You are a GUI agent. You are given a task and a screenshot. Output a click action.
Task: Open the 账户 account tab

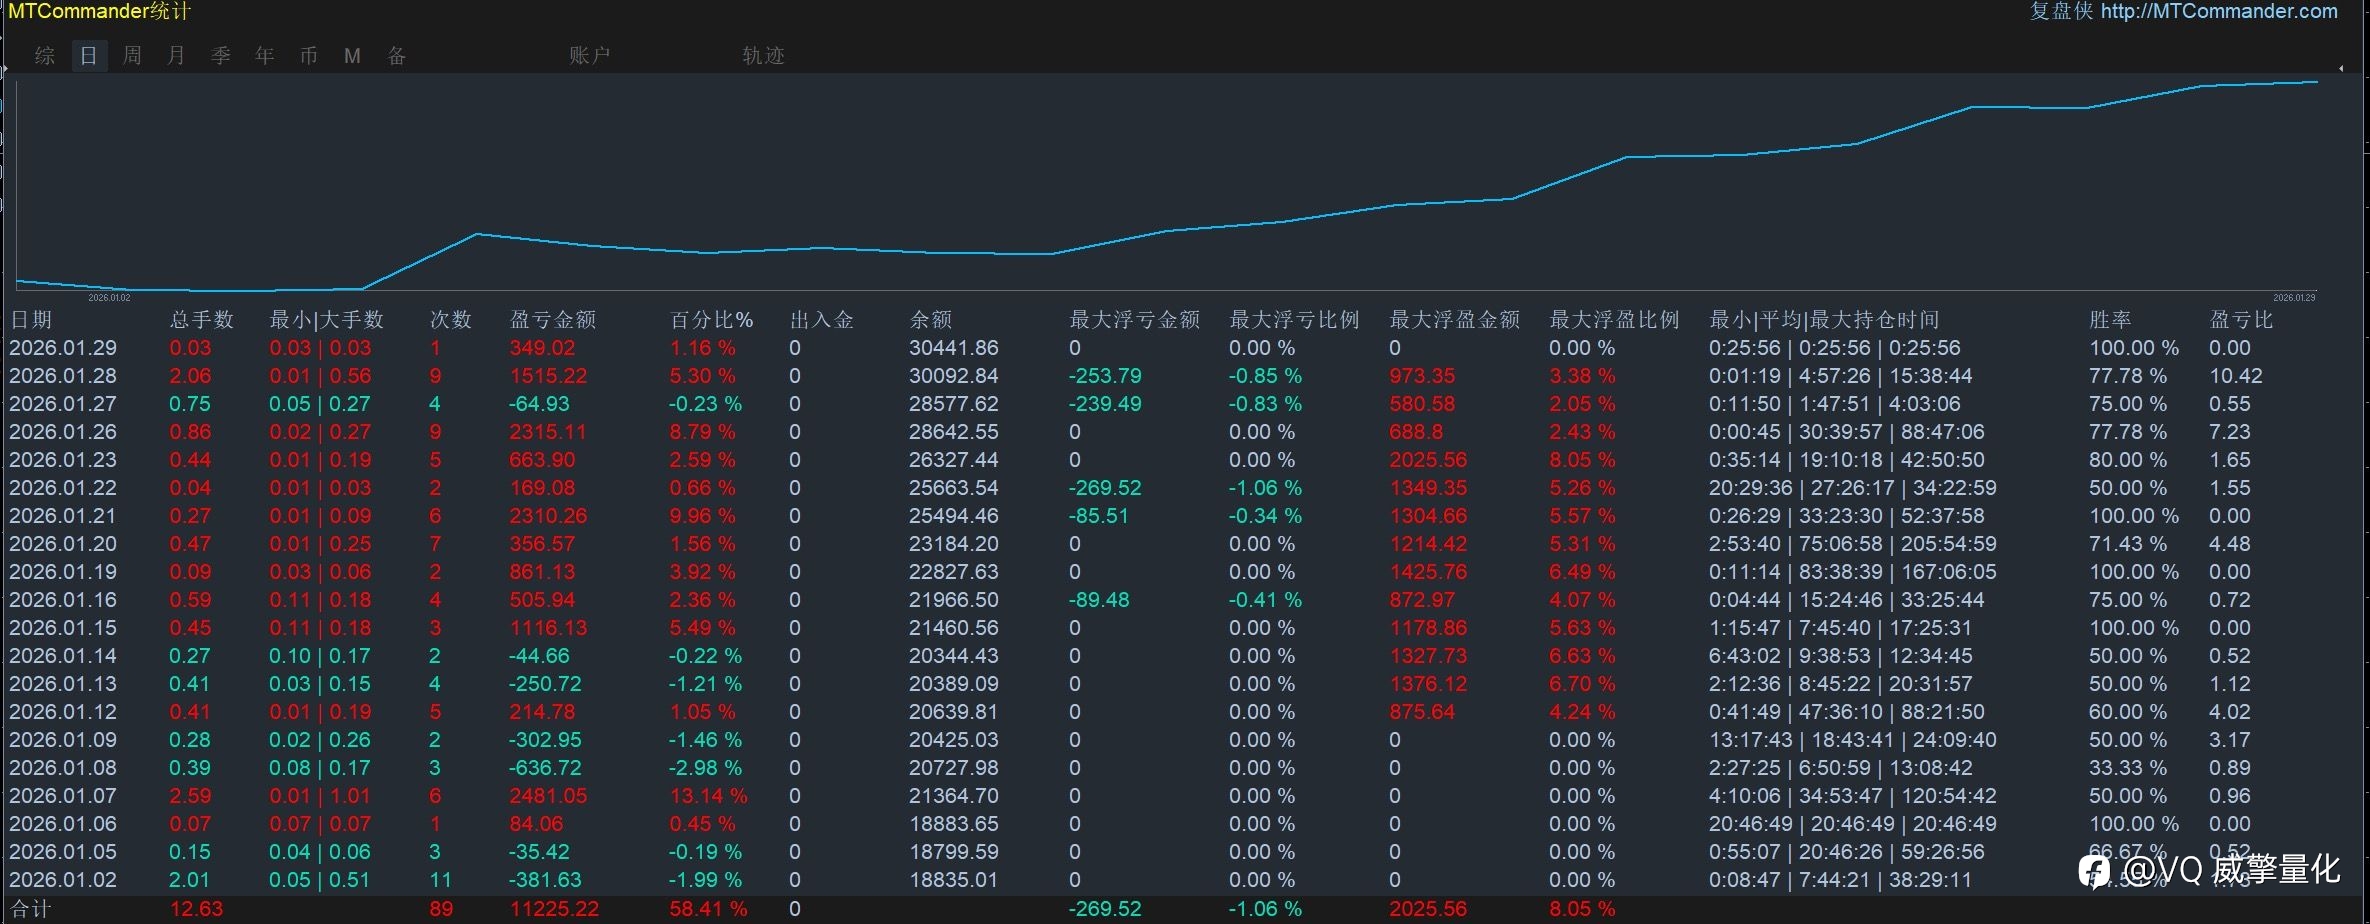pyautogui.click(x=589, y=56)
